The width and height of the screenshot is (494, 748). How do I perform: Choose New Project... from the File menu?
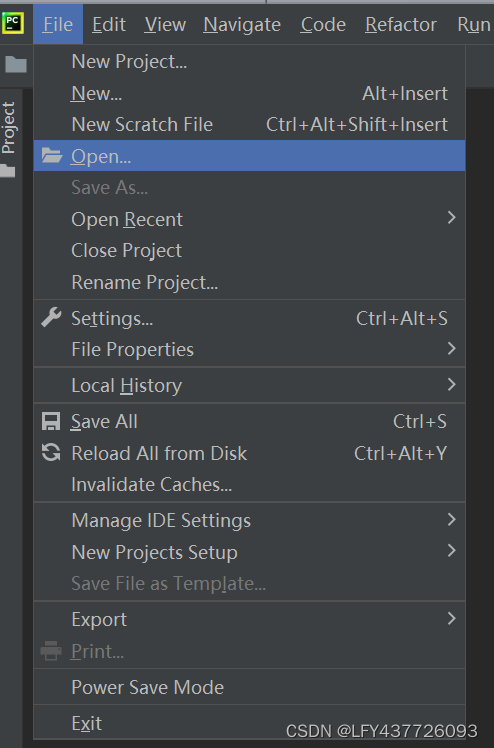(249, 62)
